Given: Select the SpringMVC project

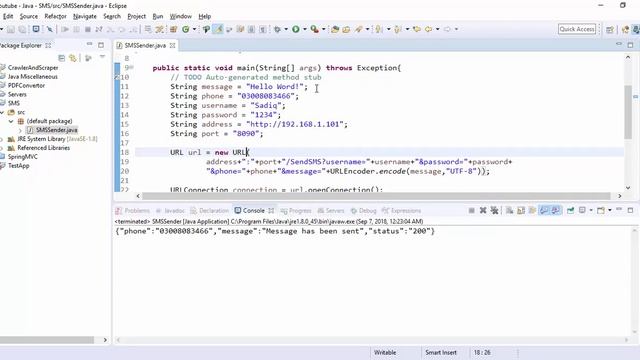Looking at the screenshot, I should tap(22, 157).
